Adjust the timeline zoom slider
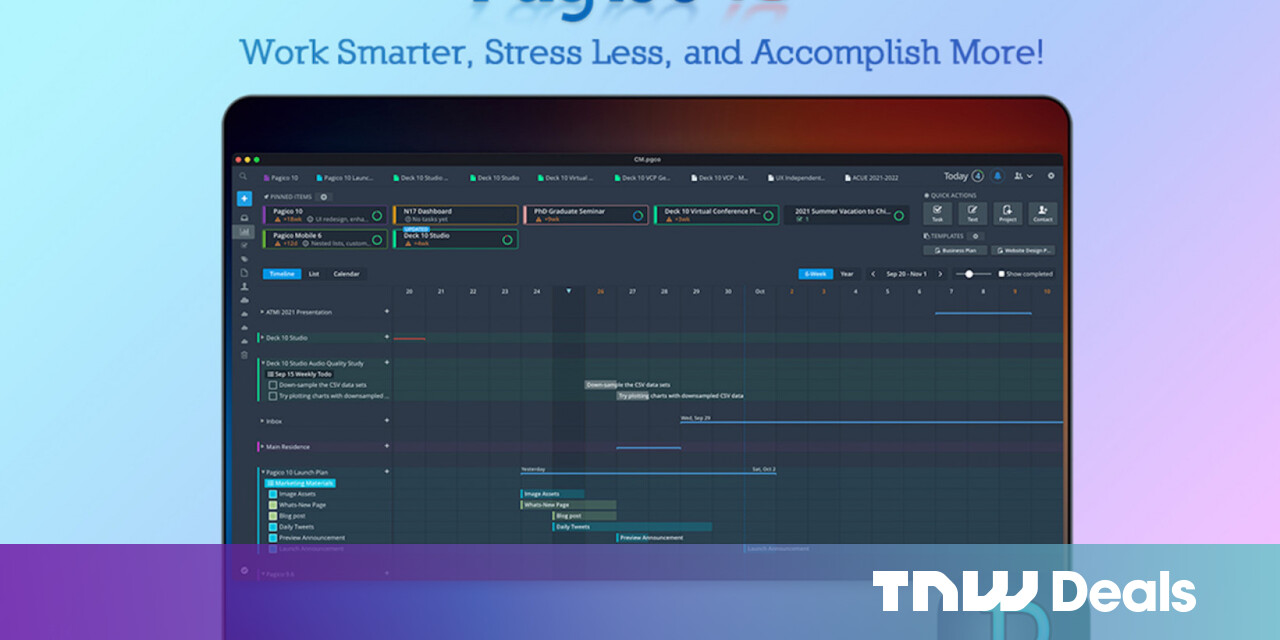Screen dimensions: 1280x640 tap(969, 274)
